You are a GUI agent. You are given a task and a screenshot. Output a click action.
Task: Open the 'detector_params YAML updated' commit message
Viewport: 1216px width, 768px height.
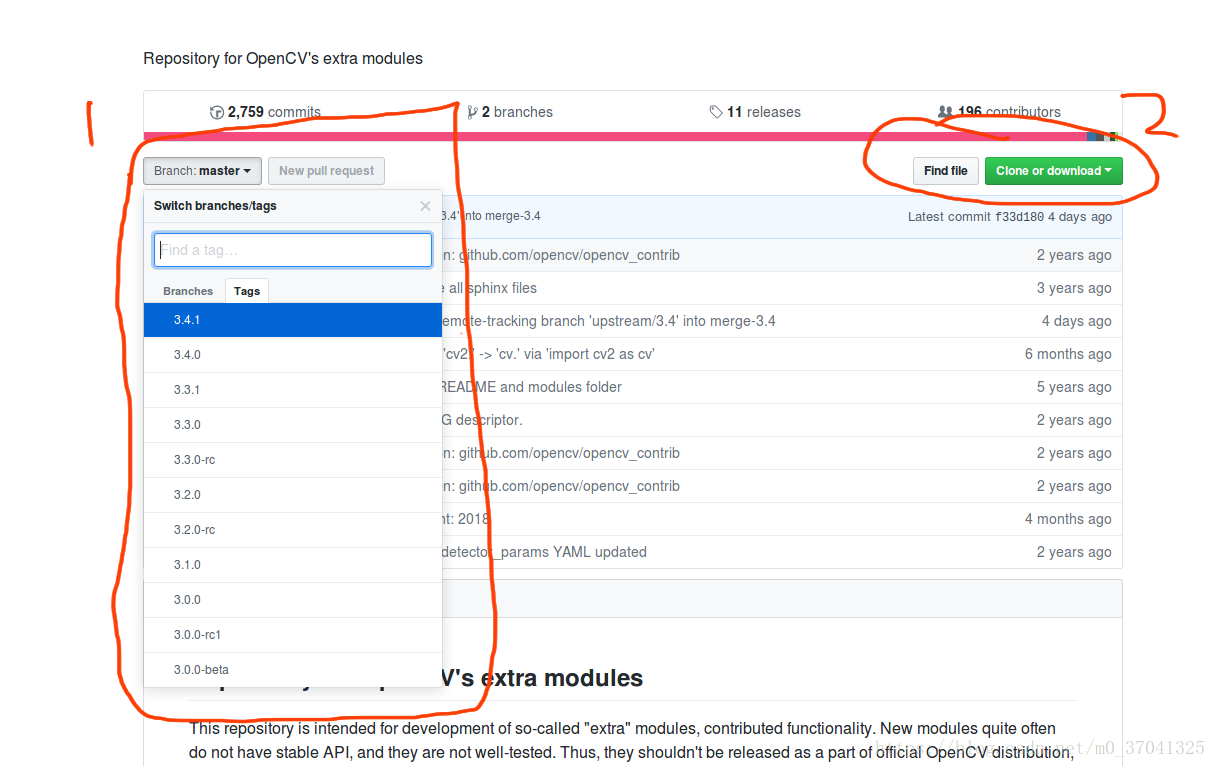pyautogui.click(x=545, y=552)
